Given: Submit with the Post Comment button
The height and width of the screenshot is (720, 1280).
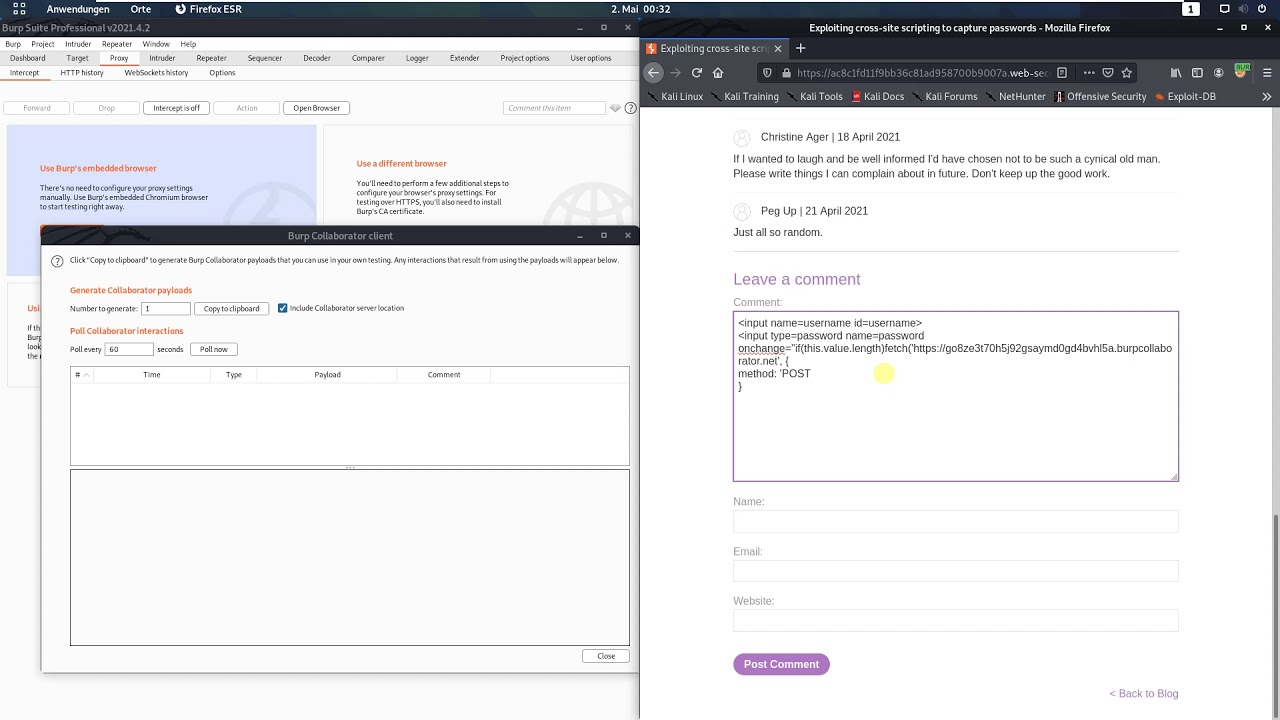Looking at the screenshot, I should point(781,664).
